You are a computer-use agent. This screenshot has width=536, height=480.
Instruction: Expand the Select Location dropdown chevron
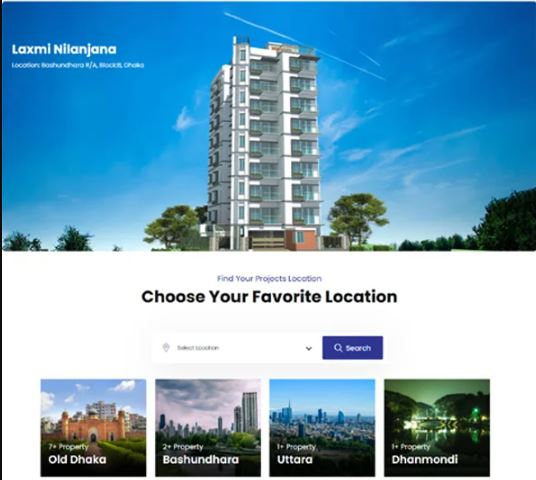pos(309,348)
